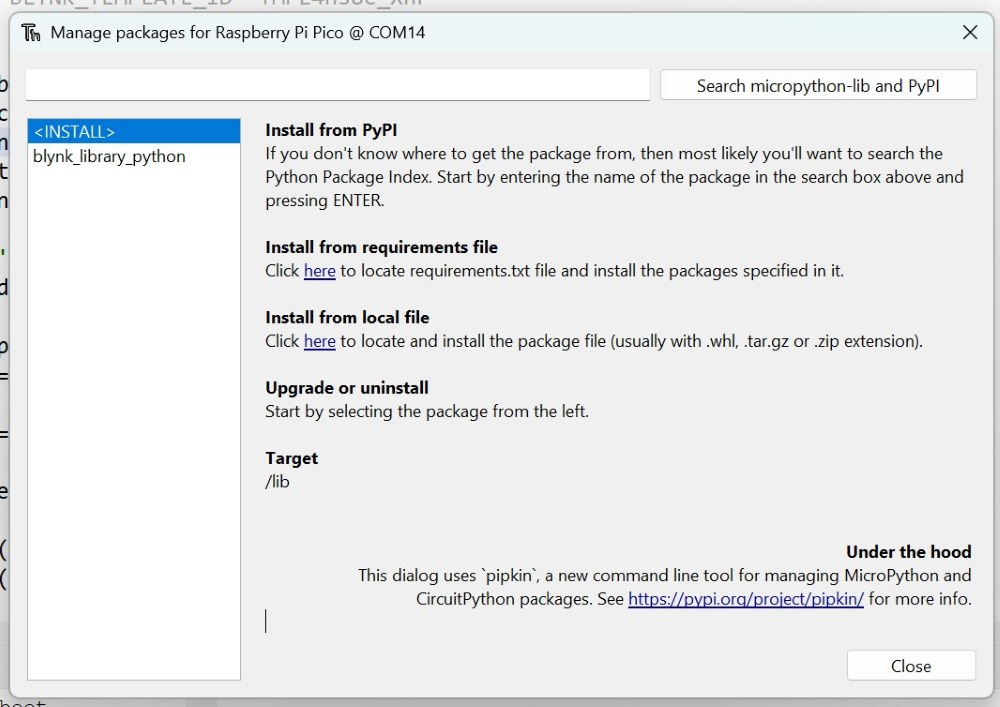Click the 'Upgrade or uninstall' heading
This screenshot has height=707, width=1000.
tap(347, 388)
